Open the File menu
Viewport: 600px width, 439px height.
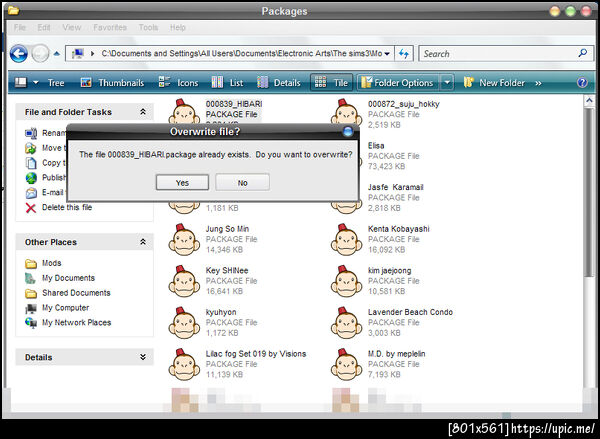tap(20, 28)
